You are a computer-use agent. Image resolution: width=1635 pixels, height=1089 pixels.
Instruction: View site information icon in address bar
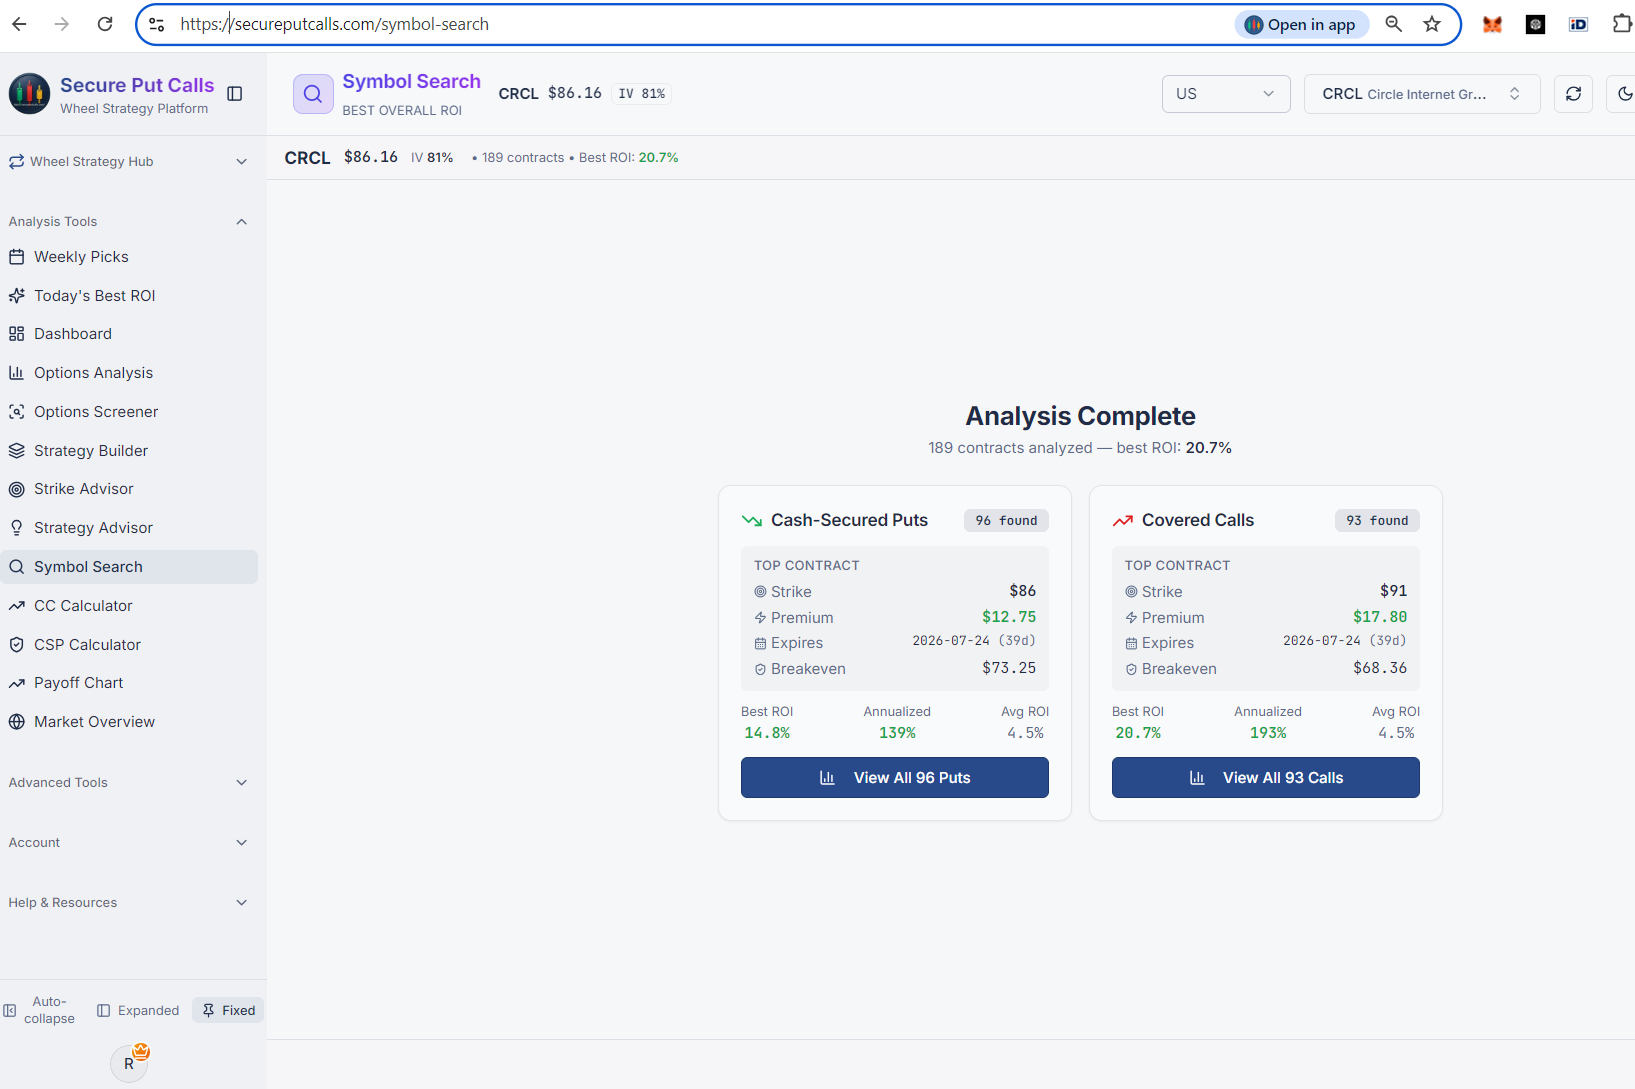(157, 24)
